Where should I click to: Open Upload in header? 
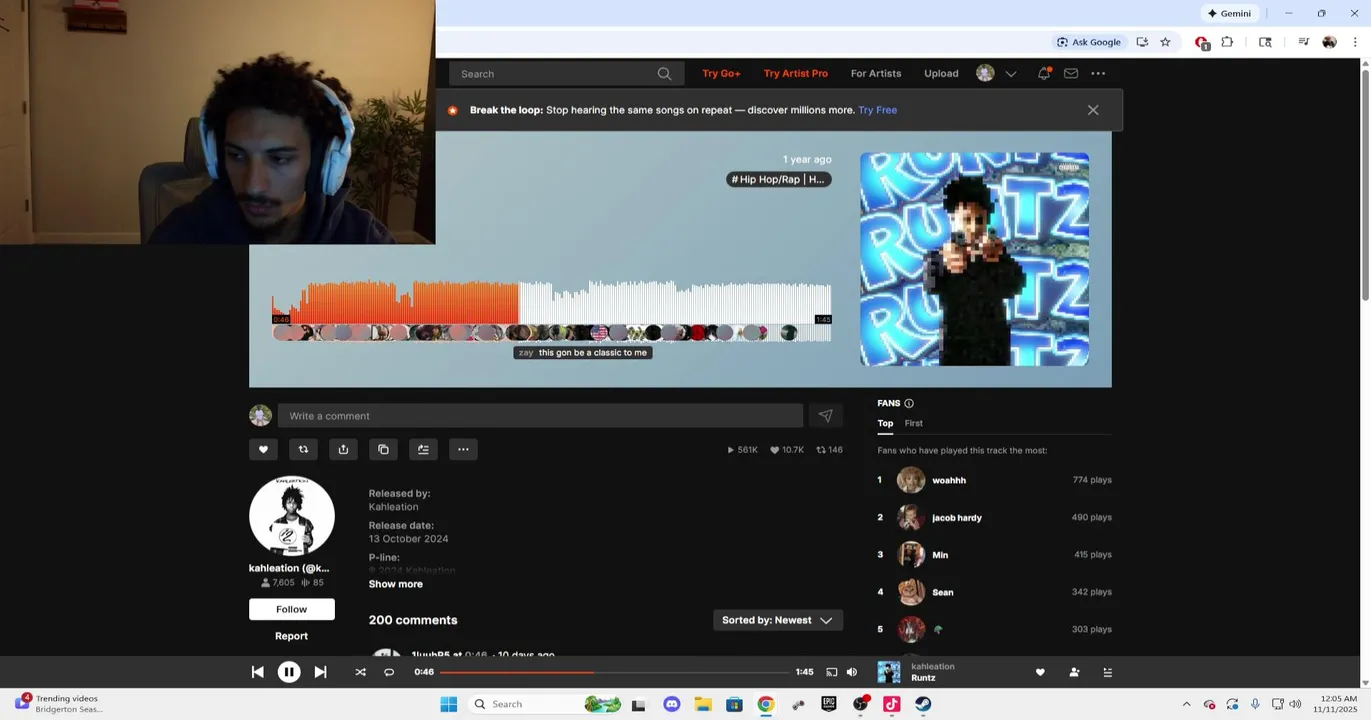[941, 73]
